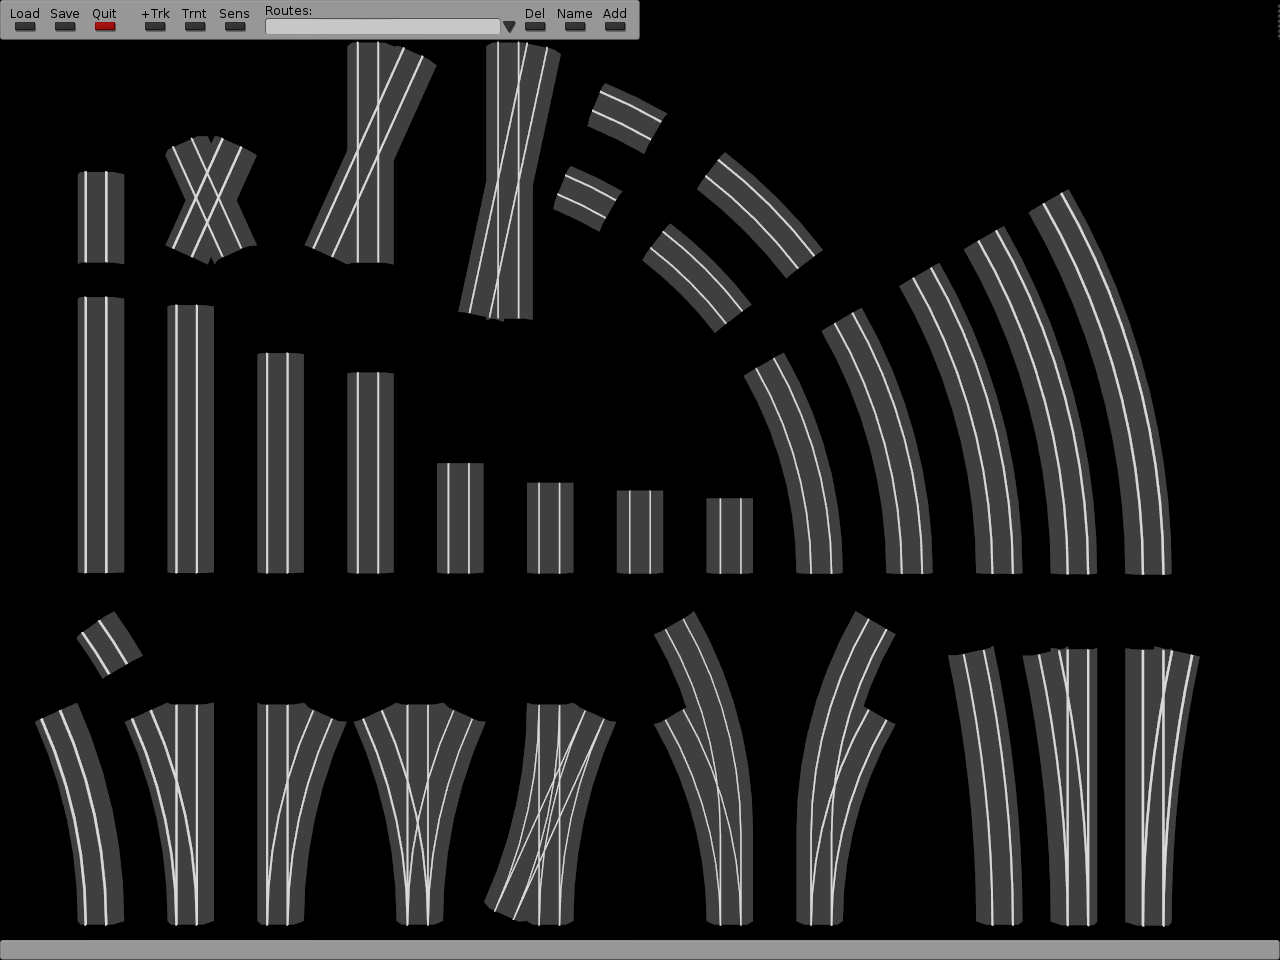Select the smallest curved track segment at top
Viewport: 1280px width, 960px height.
[x=587, y=198]
